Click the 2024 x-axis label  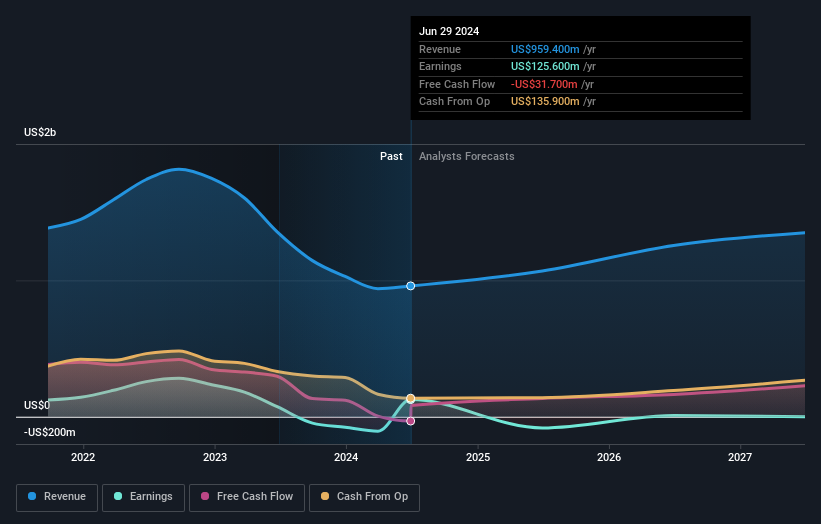click(x=346, y=457)
